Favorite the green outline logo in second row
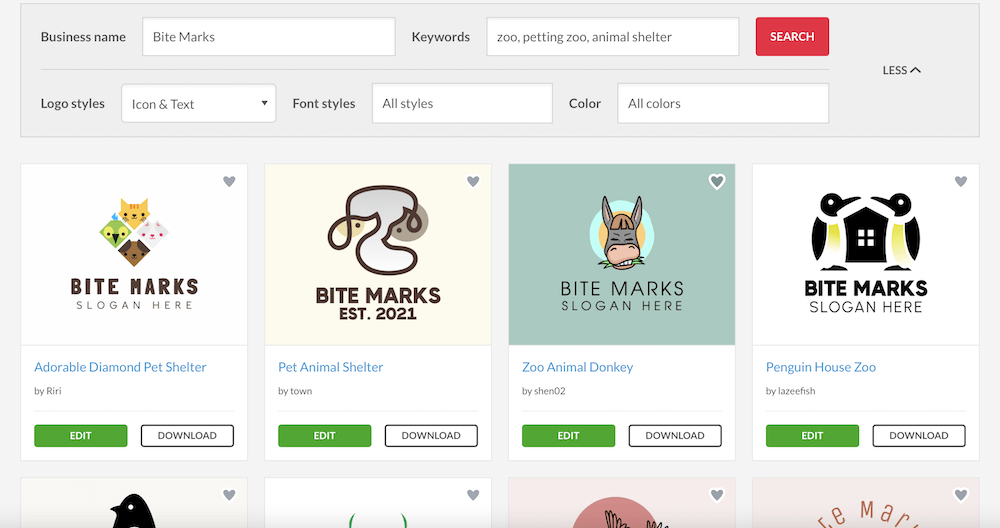This screenshot has width=1000, height=528. point(473,495)
